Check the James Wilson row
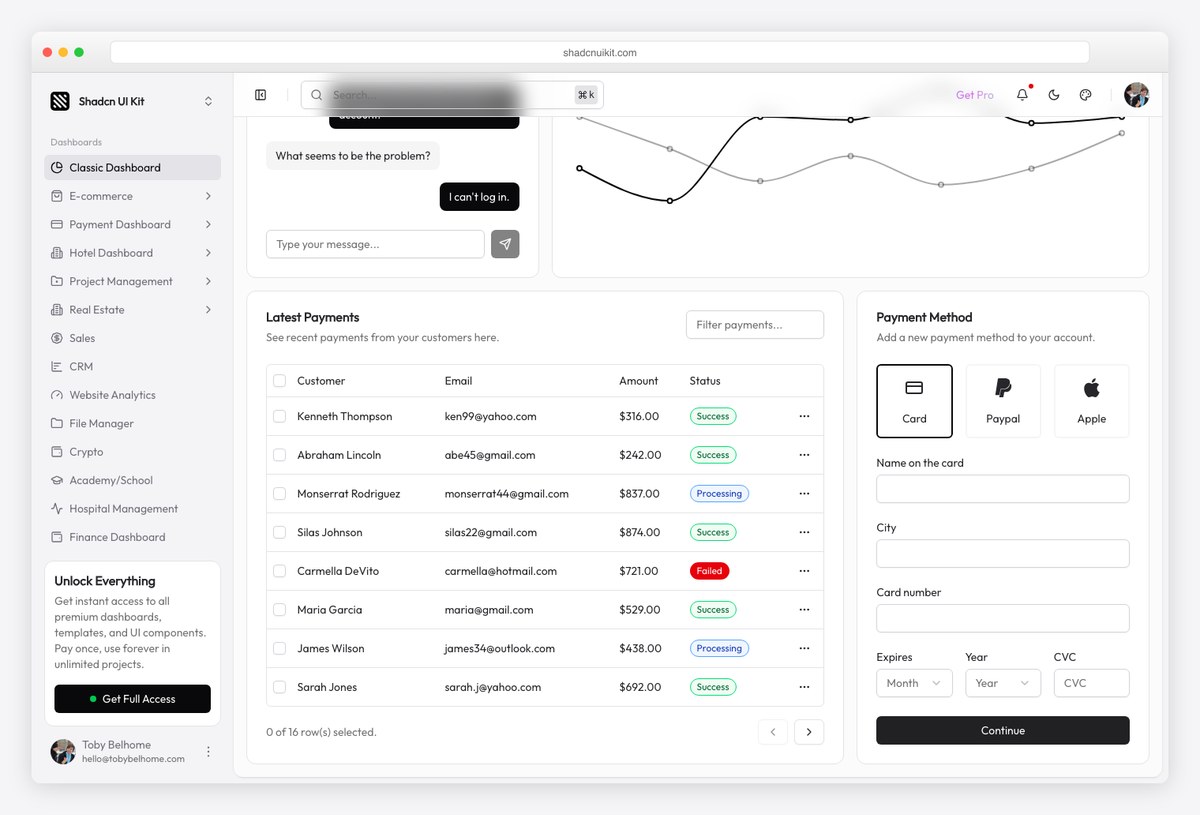 [x=280, y=648]
